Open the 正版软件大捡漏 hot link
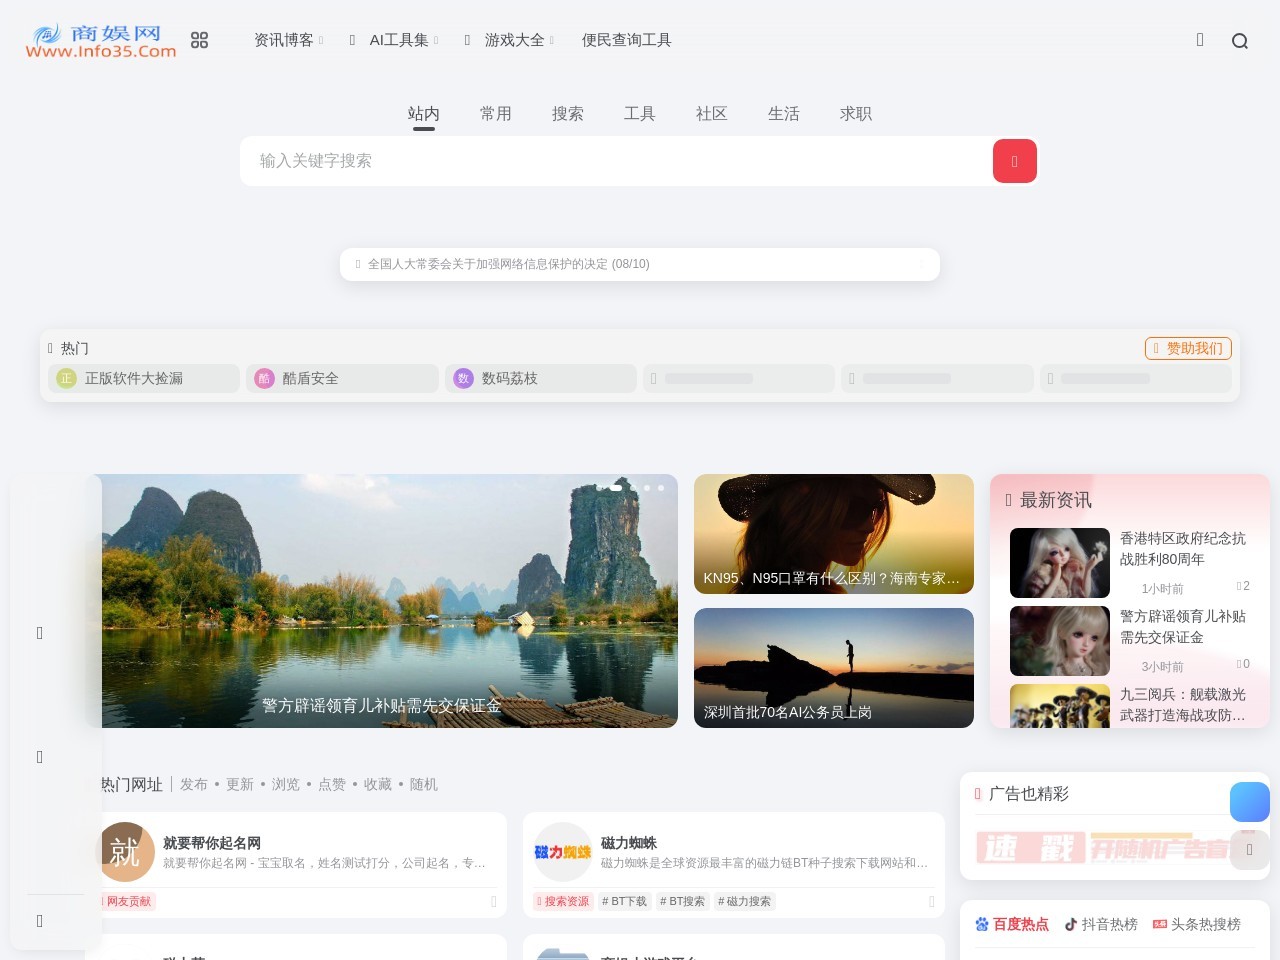This screenshot has width=1280, height=960. pyautogui.click(x=144, y=378)
